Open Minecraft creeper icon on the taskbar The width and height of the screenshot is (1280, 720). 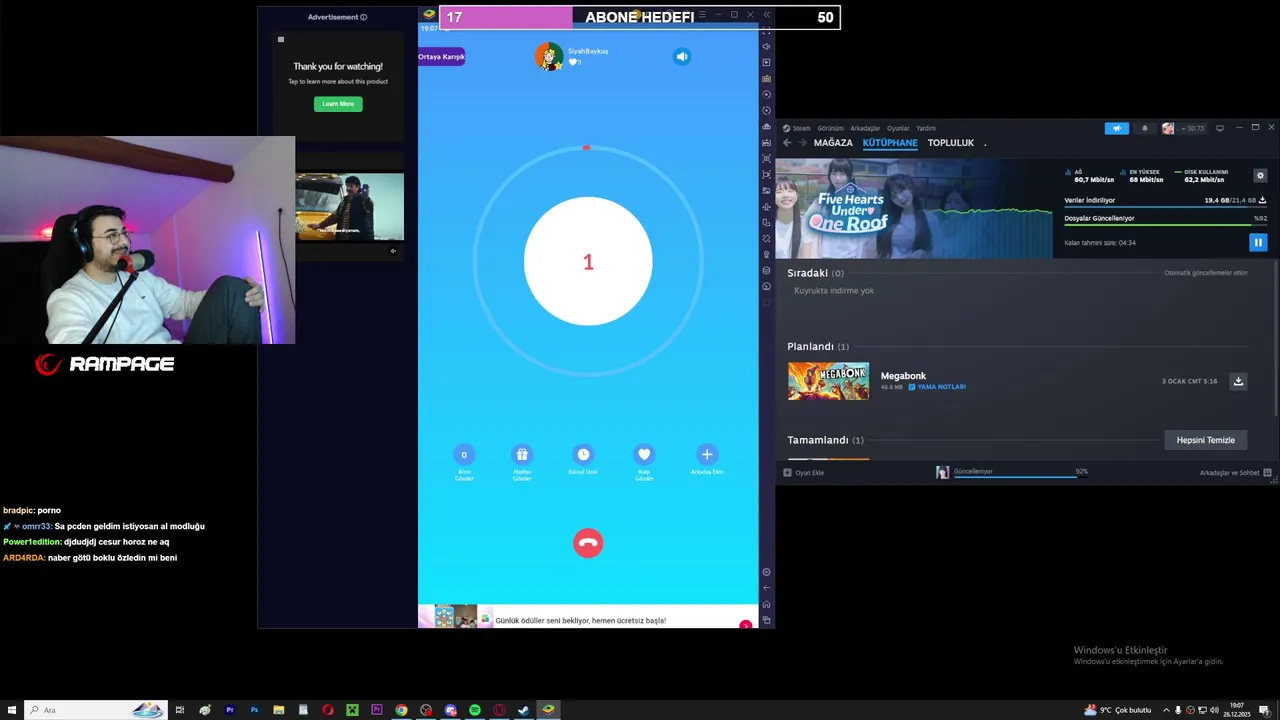352,710
